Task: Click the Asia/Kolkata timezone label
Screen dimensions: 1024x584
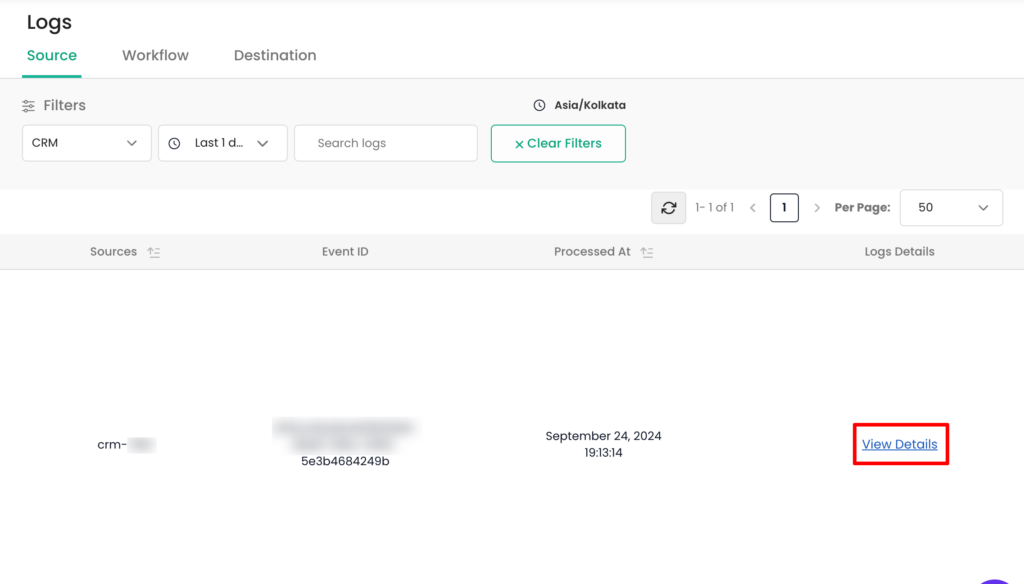Action: click(x=590, y=105)
